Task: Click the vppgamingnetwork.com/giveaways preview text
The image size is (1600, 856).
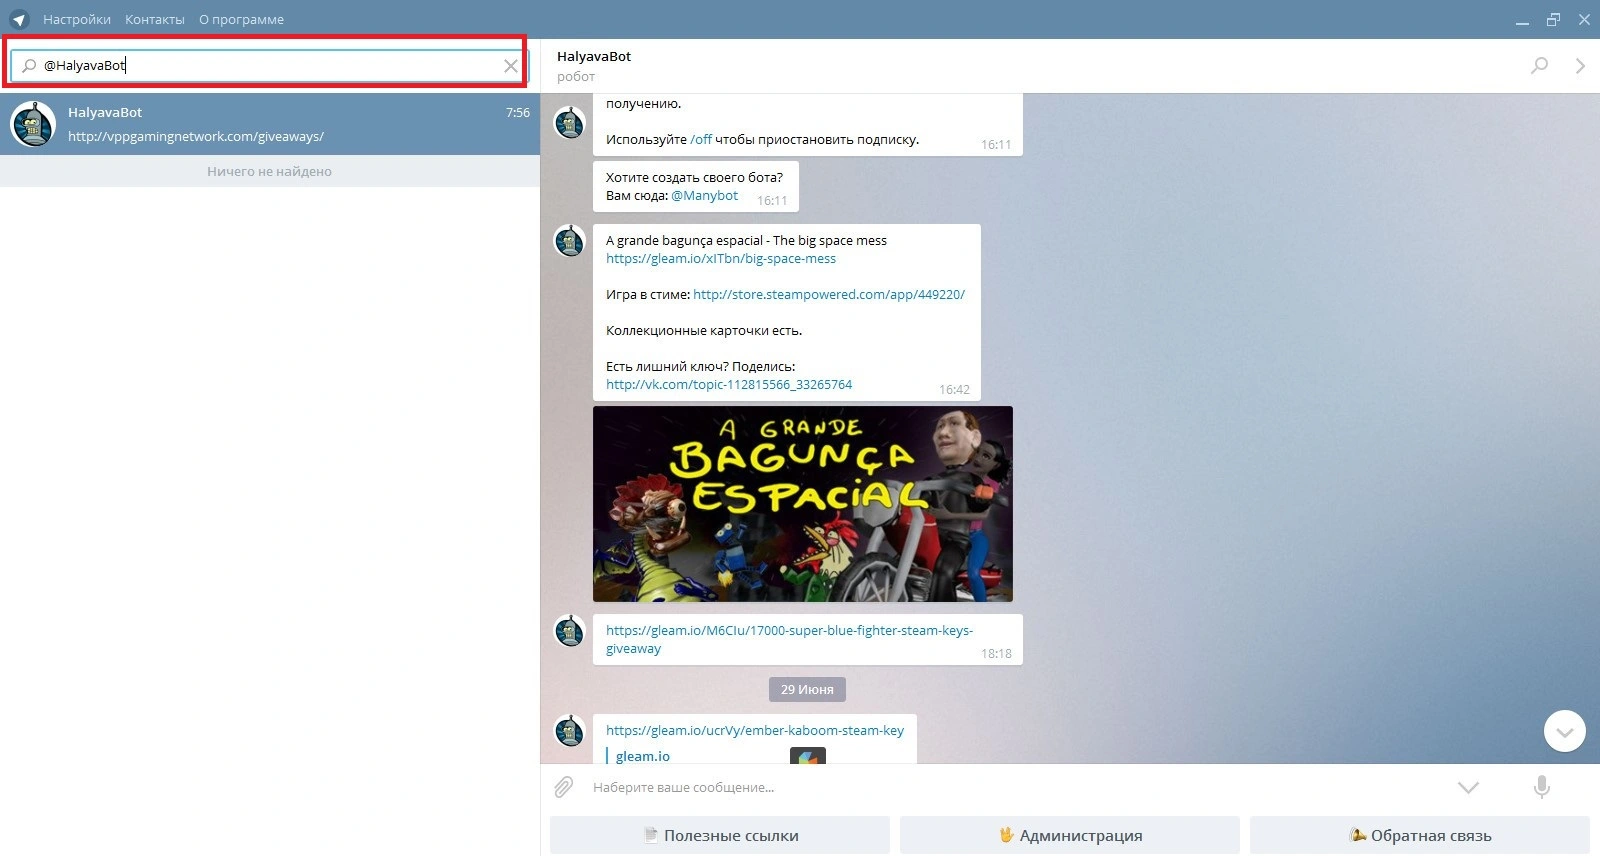Action: point(196,136)
